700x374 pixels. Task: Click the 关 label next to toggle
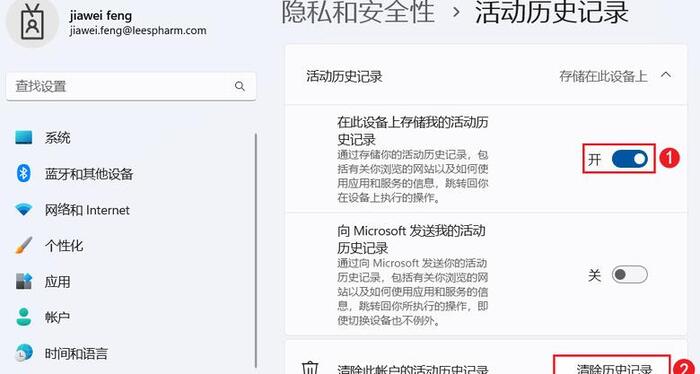click(595, 275)
